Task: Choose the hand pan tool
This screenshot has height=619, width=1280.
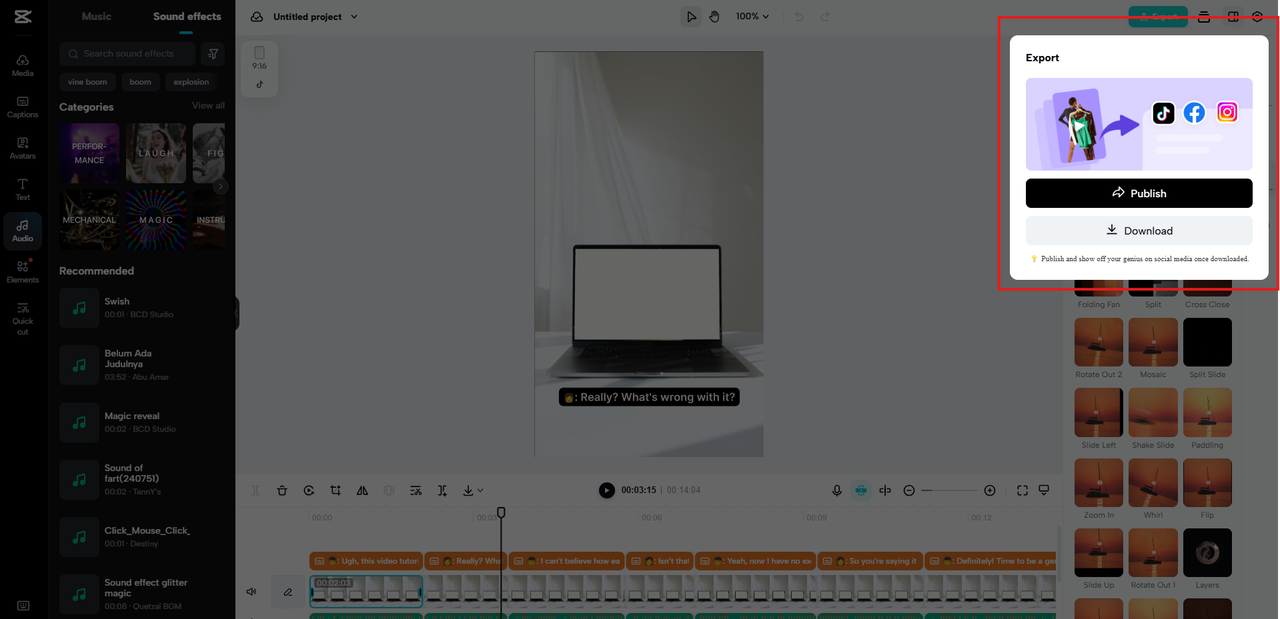Action: pyautogui.click(x=714, y=17)
